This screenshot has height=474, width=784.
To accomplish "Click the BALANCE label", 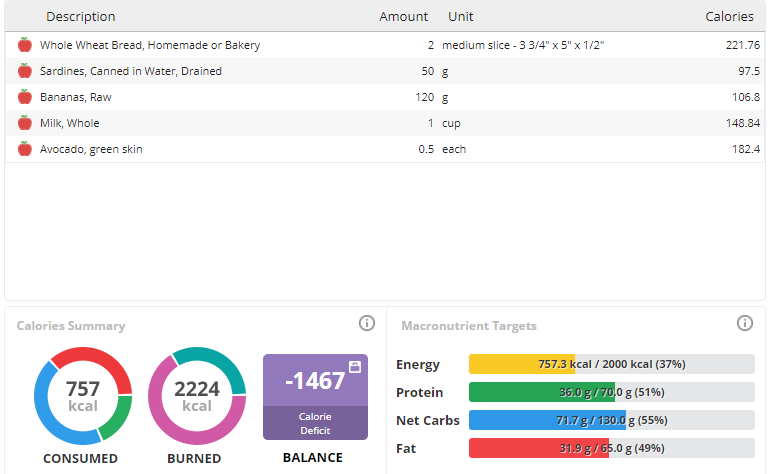I will (x=313, y=458).
